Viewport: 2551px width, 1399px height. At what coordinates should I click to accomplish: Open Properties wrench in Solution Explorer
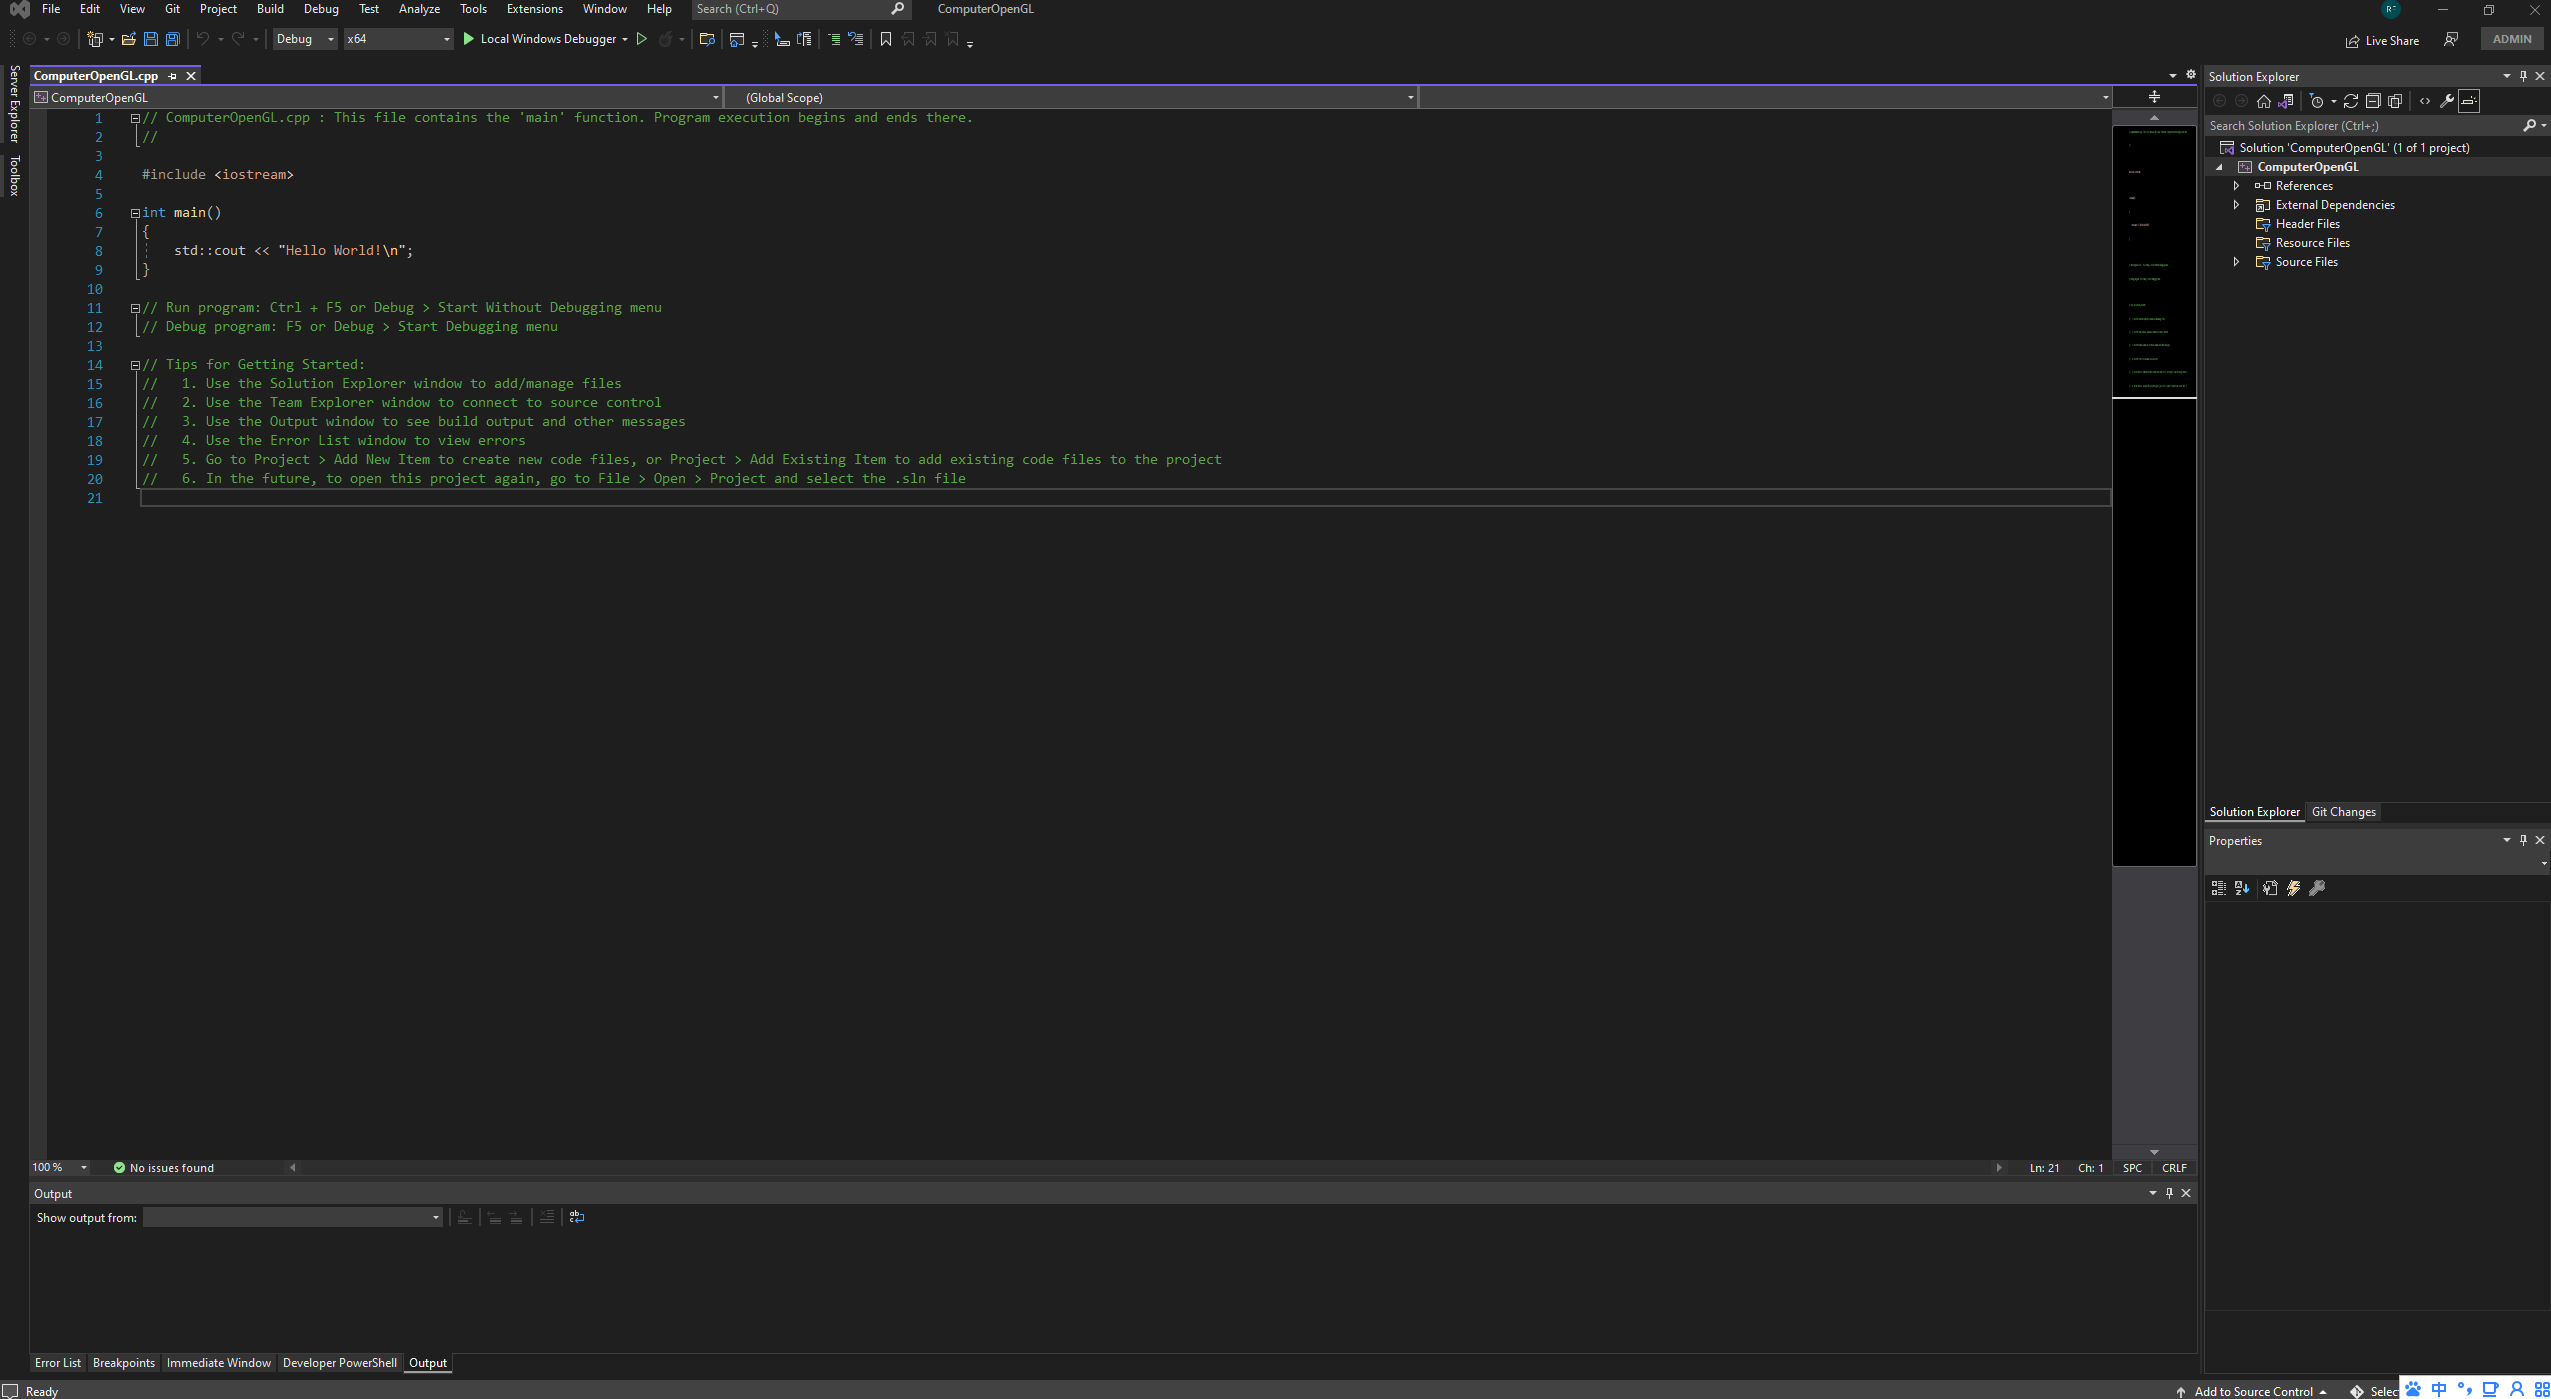click(2447, 101)
